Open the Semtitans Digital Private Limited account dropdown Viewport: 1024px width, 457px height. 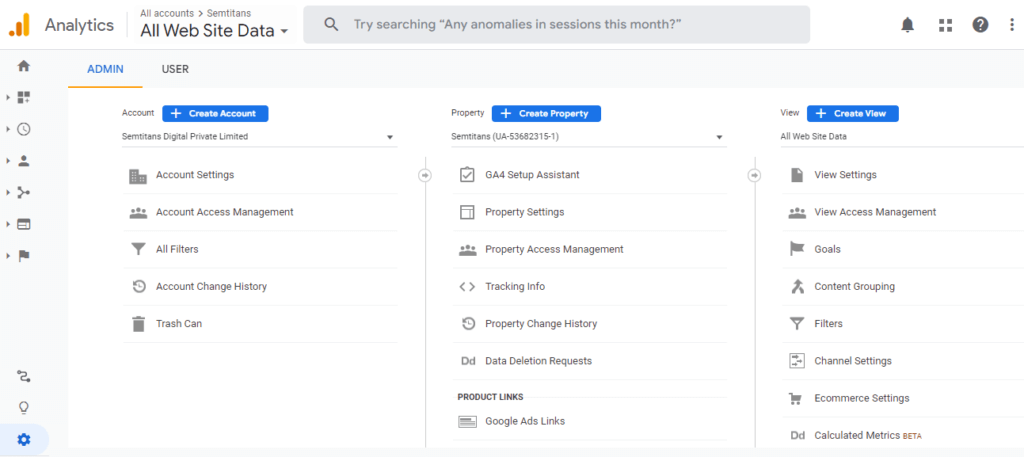(259, 137)
